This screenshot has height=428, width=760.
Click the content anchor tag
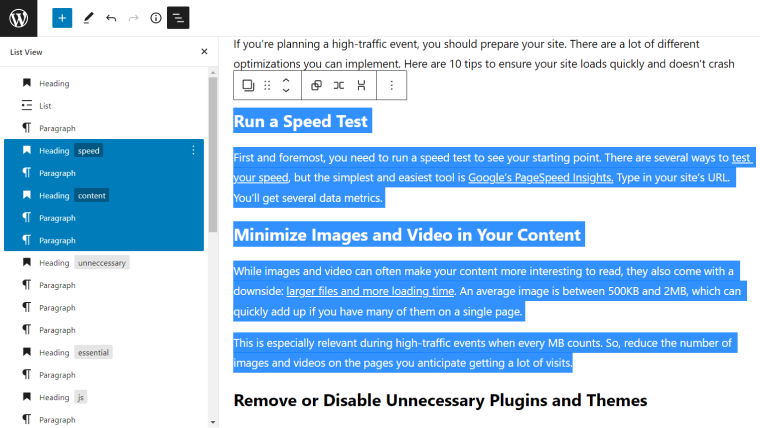point(92,195)
